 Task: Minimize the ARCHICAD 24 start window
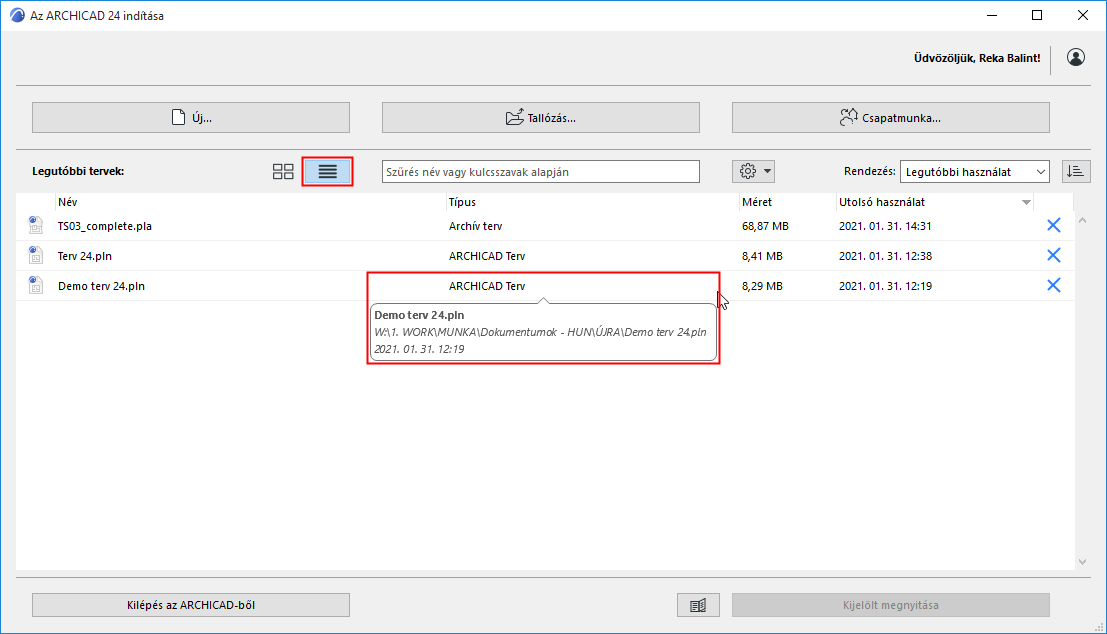992,16
